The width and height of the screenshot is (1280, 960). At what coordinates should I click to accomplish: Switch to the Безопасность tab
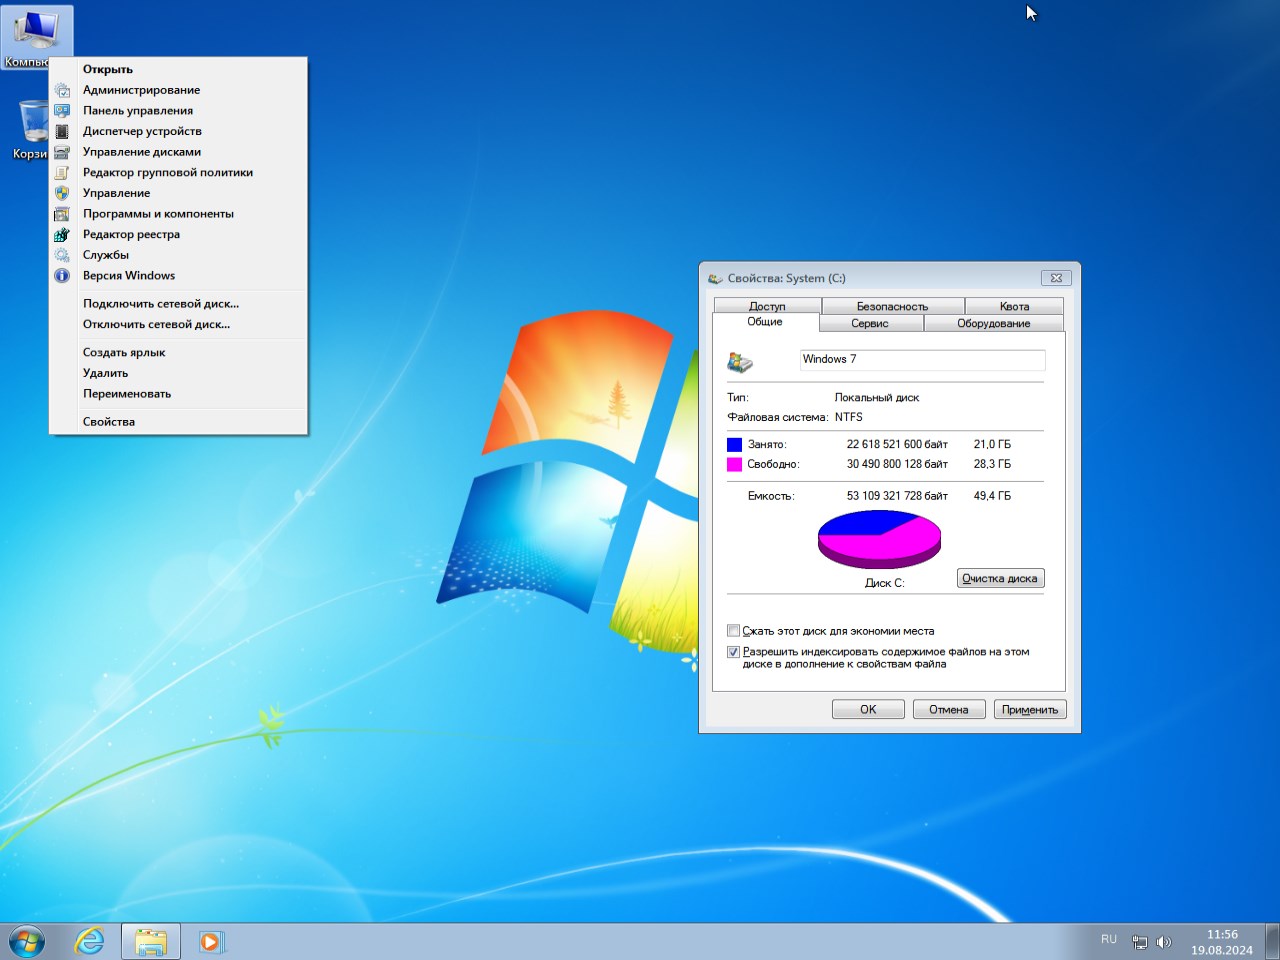(x=892, y=306)
